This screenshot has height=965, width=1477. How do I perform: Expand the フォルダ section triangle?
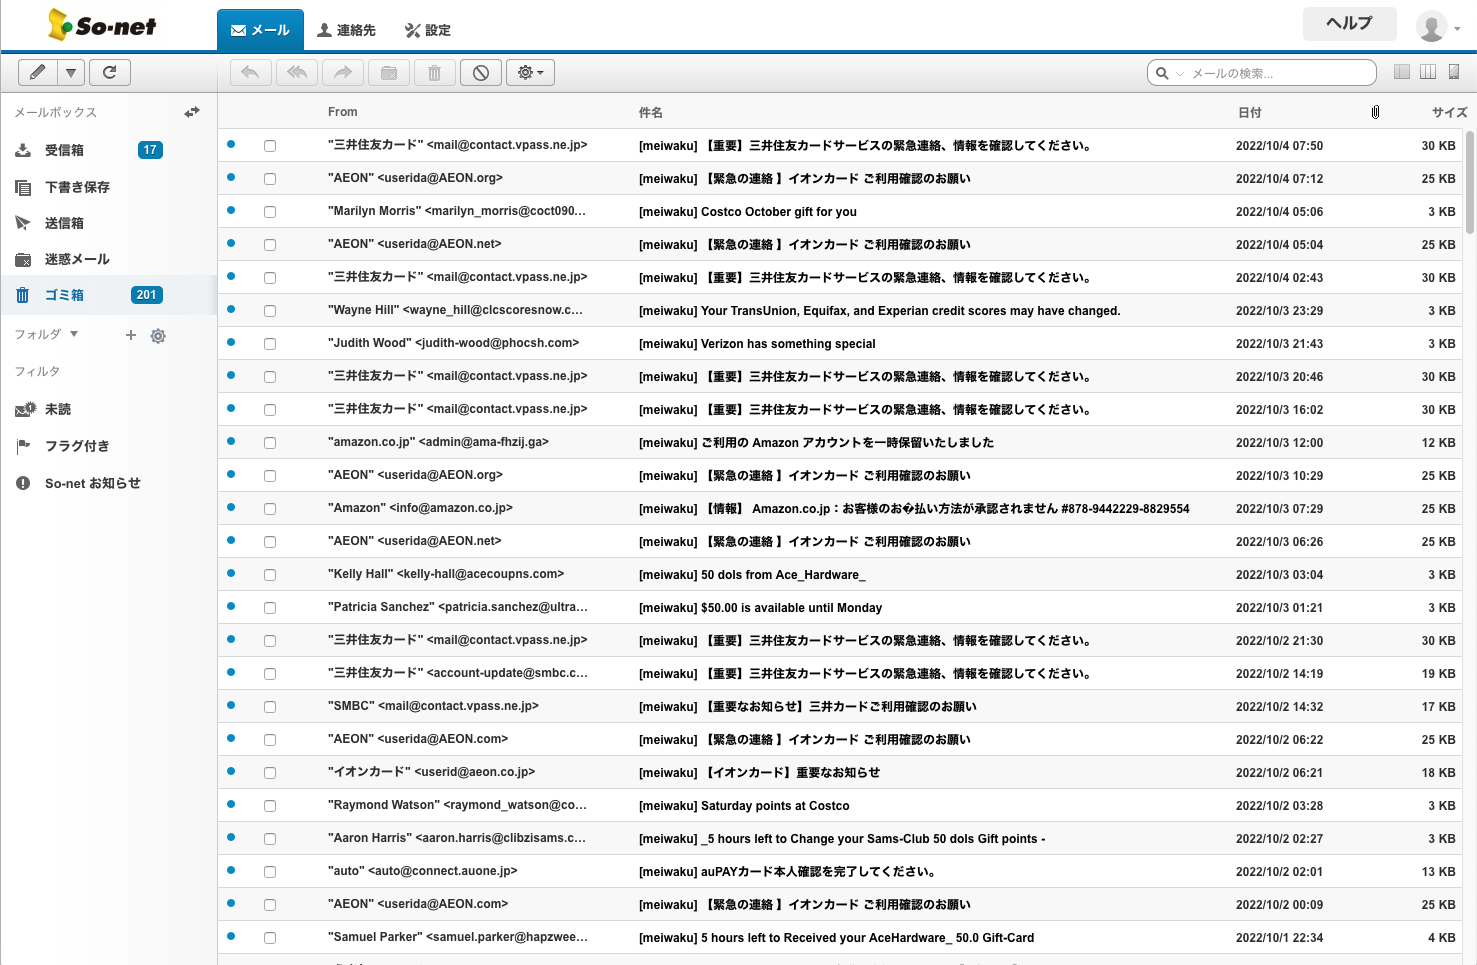[73, 334]
